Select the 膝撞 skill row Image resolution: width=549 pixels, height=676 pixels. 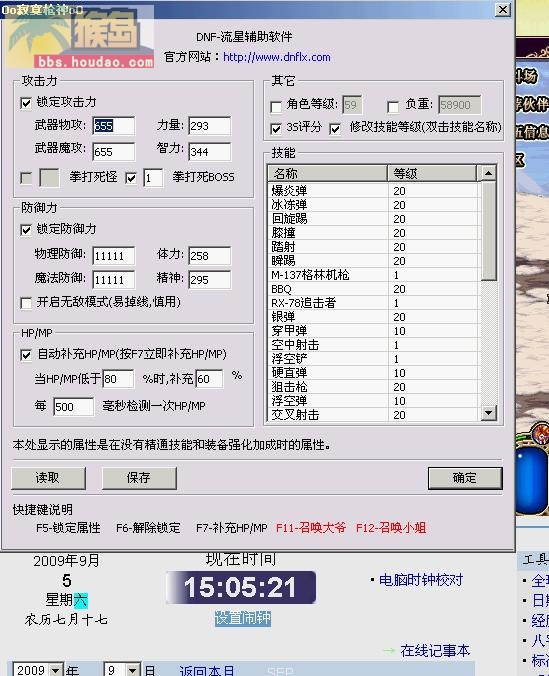pyautogui.click(x=373, y=233)
